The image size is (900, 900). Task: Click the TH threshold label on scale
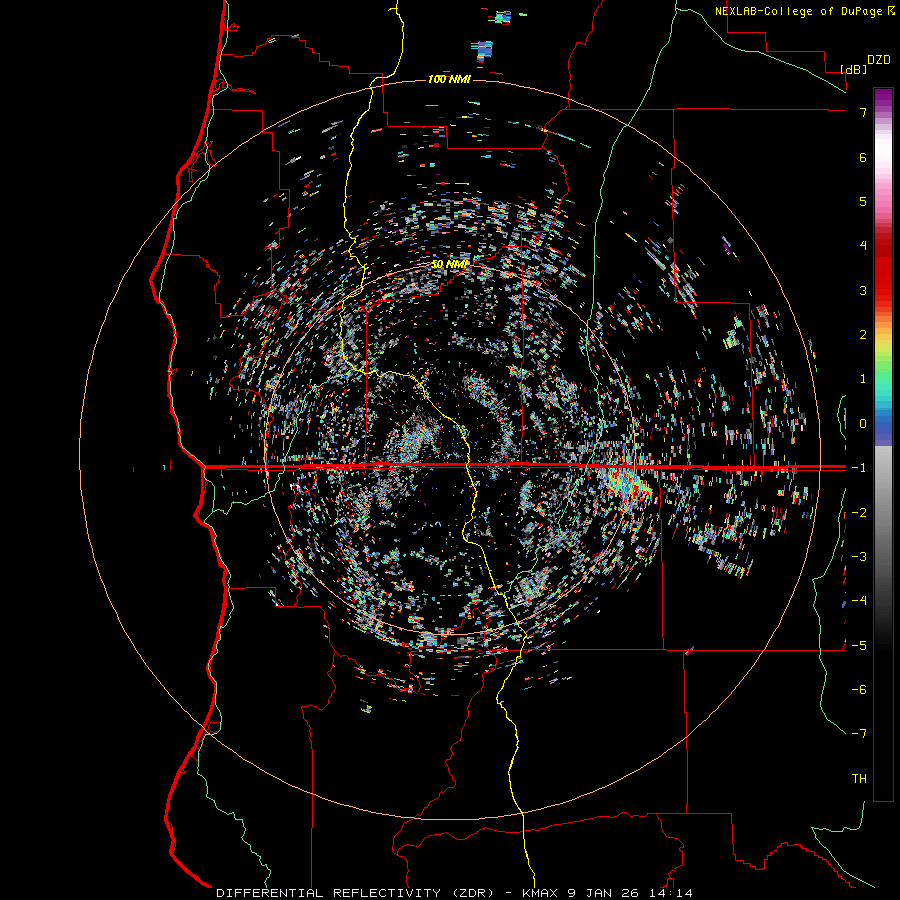(x=859, y=779)
